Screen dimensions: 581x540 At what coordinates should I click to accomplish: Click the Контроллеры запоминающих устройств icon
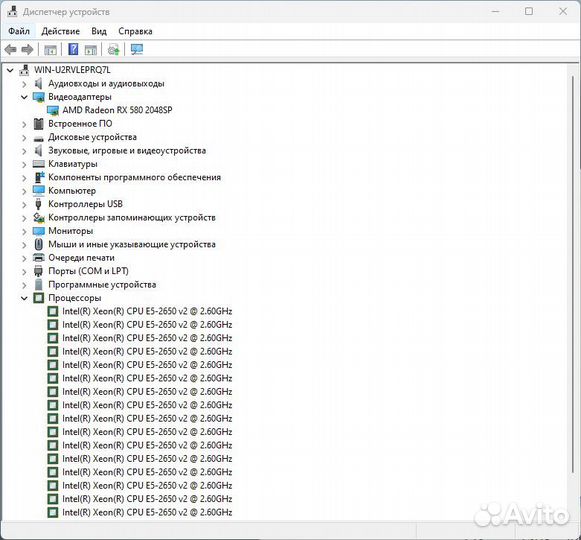tap(39, 218)
